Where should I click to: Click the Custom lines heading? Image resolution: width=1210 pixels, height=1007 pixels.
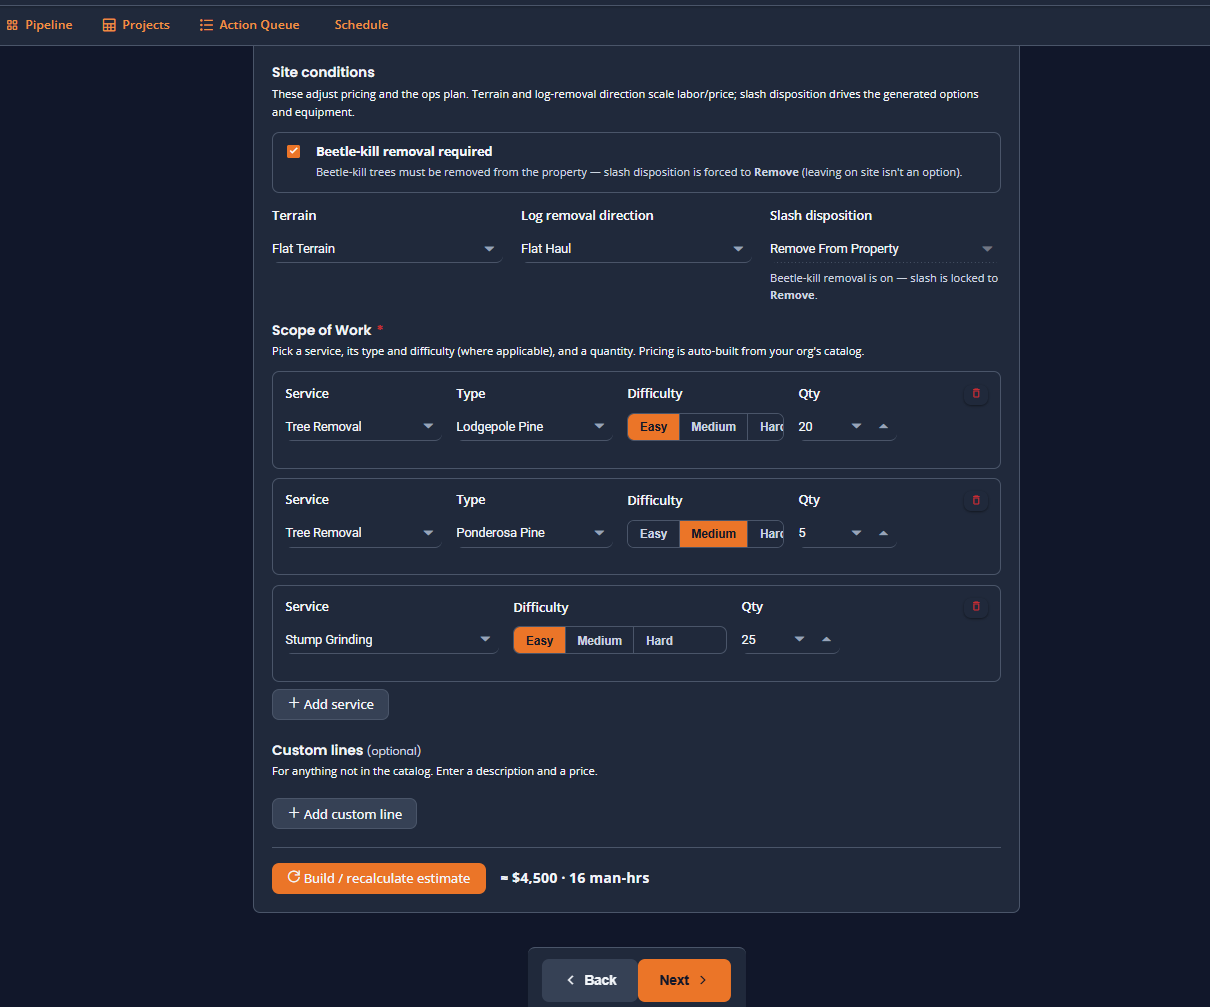(x=317, y=750)
